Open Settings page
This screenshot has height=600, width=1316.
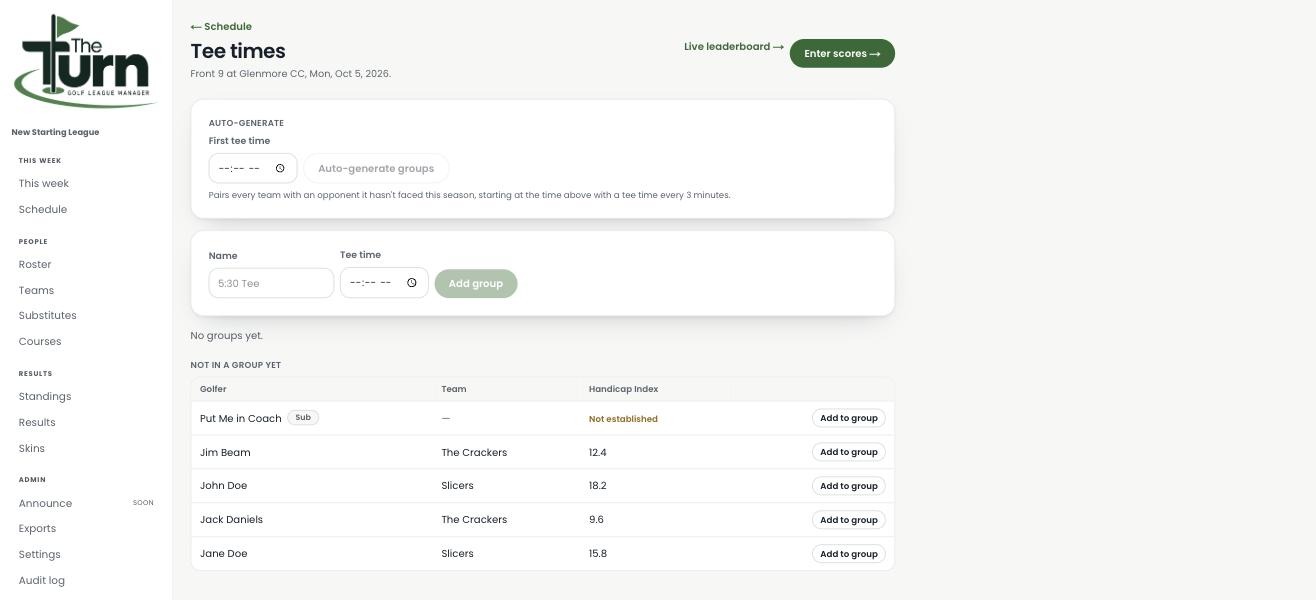[x=39, y=555]
